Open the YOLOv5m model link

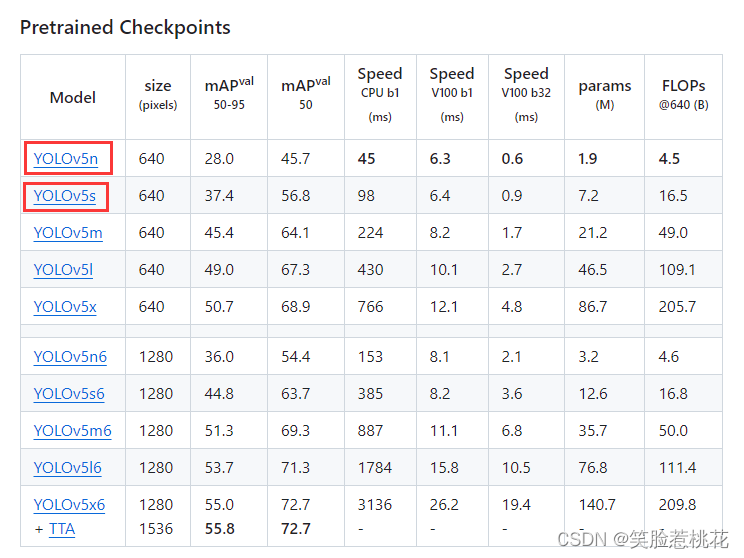click(67, 232)
